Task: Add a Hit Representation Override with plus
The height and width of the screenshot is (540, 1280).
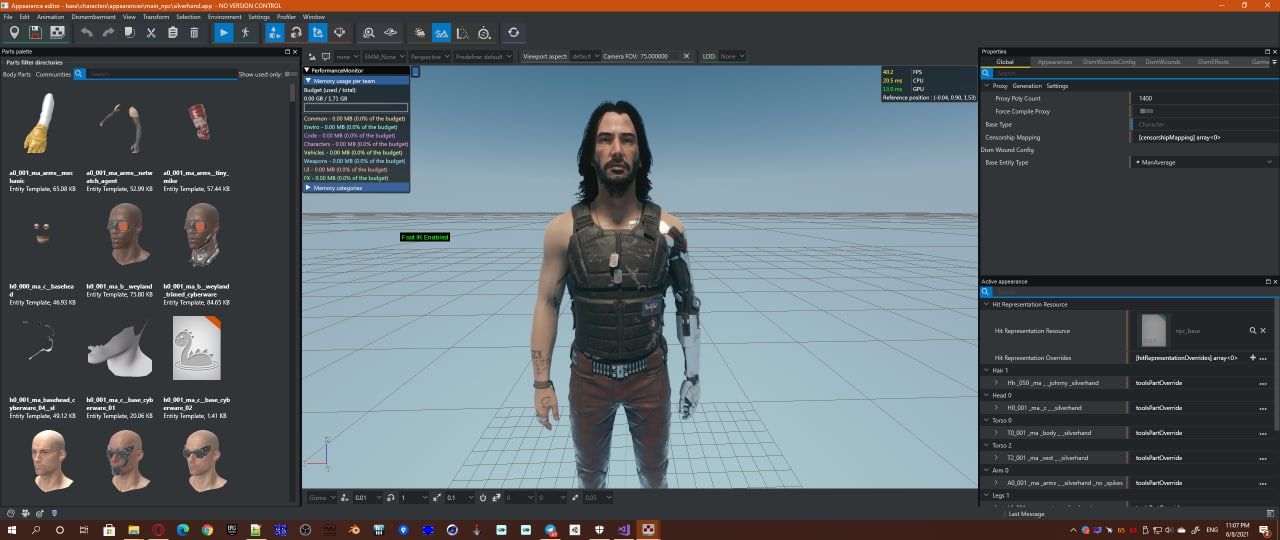Action: tap(1253, 357)
